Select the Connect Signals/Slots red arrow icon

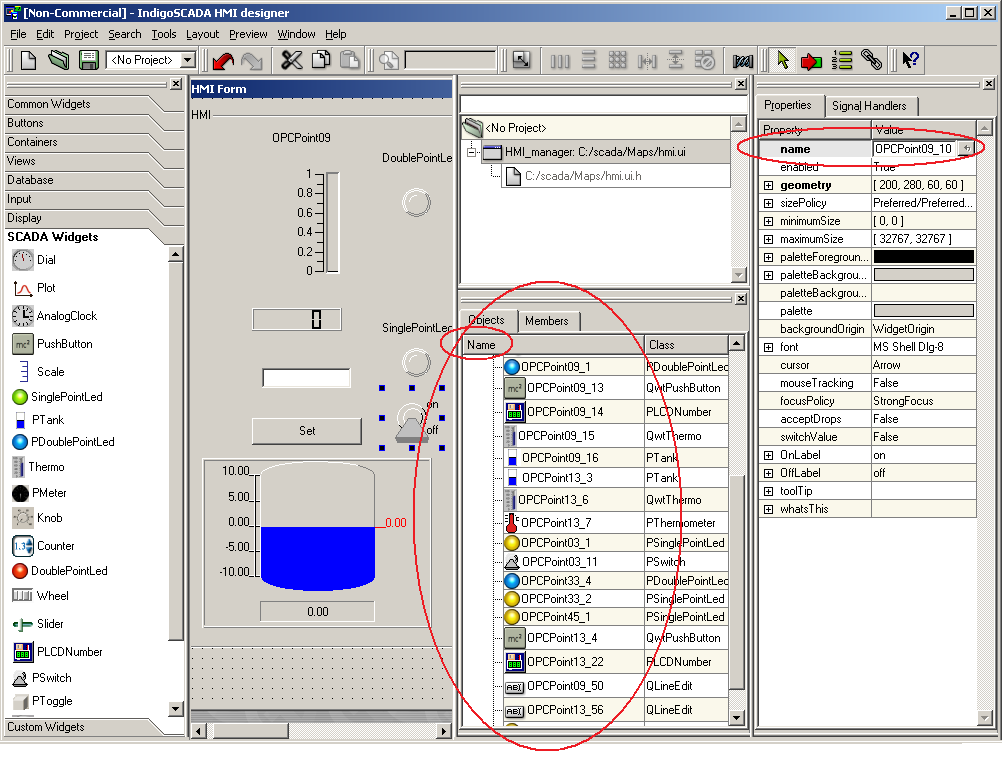(812, 61)
